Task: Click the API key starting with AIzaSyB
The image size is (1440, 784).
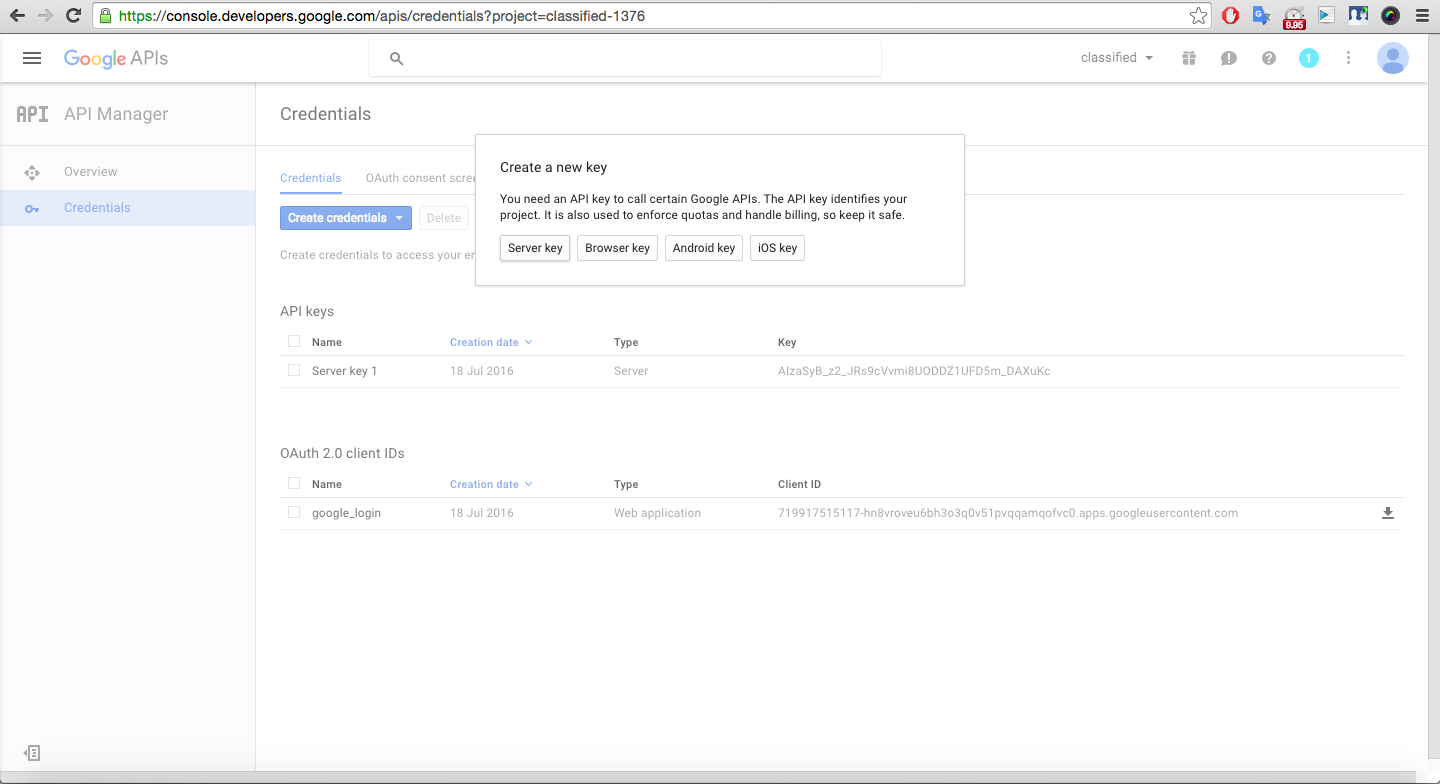Action: tap(914, 371)
